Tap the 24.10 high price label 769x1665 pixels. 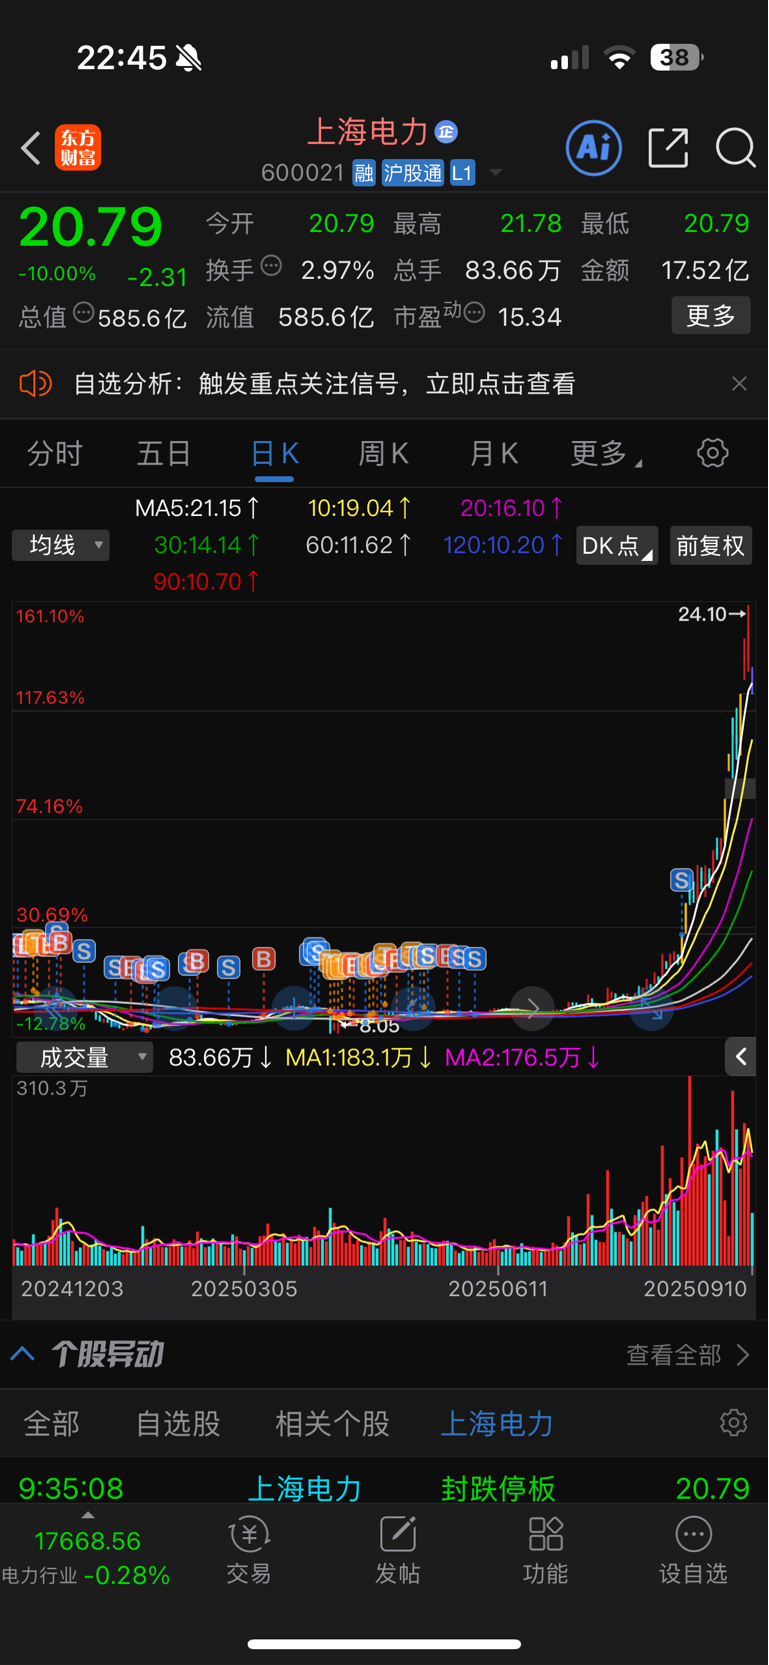tap(712, 614)
